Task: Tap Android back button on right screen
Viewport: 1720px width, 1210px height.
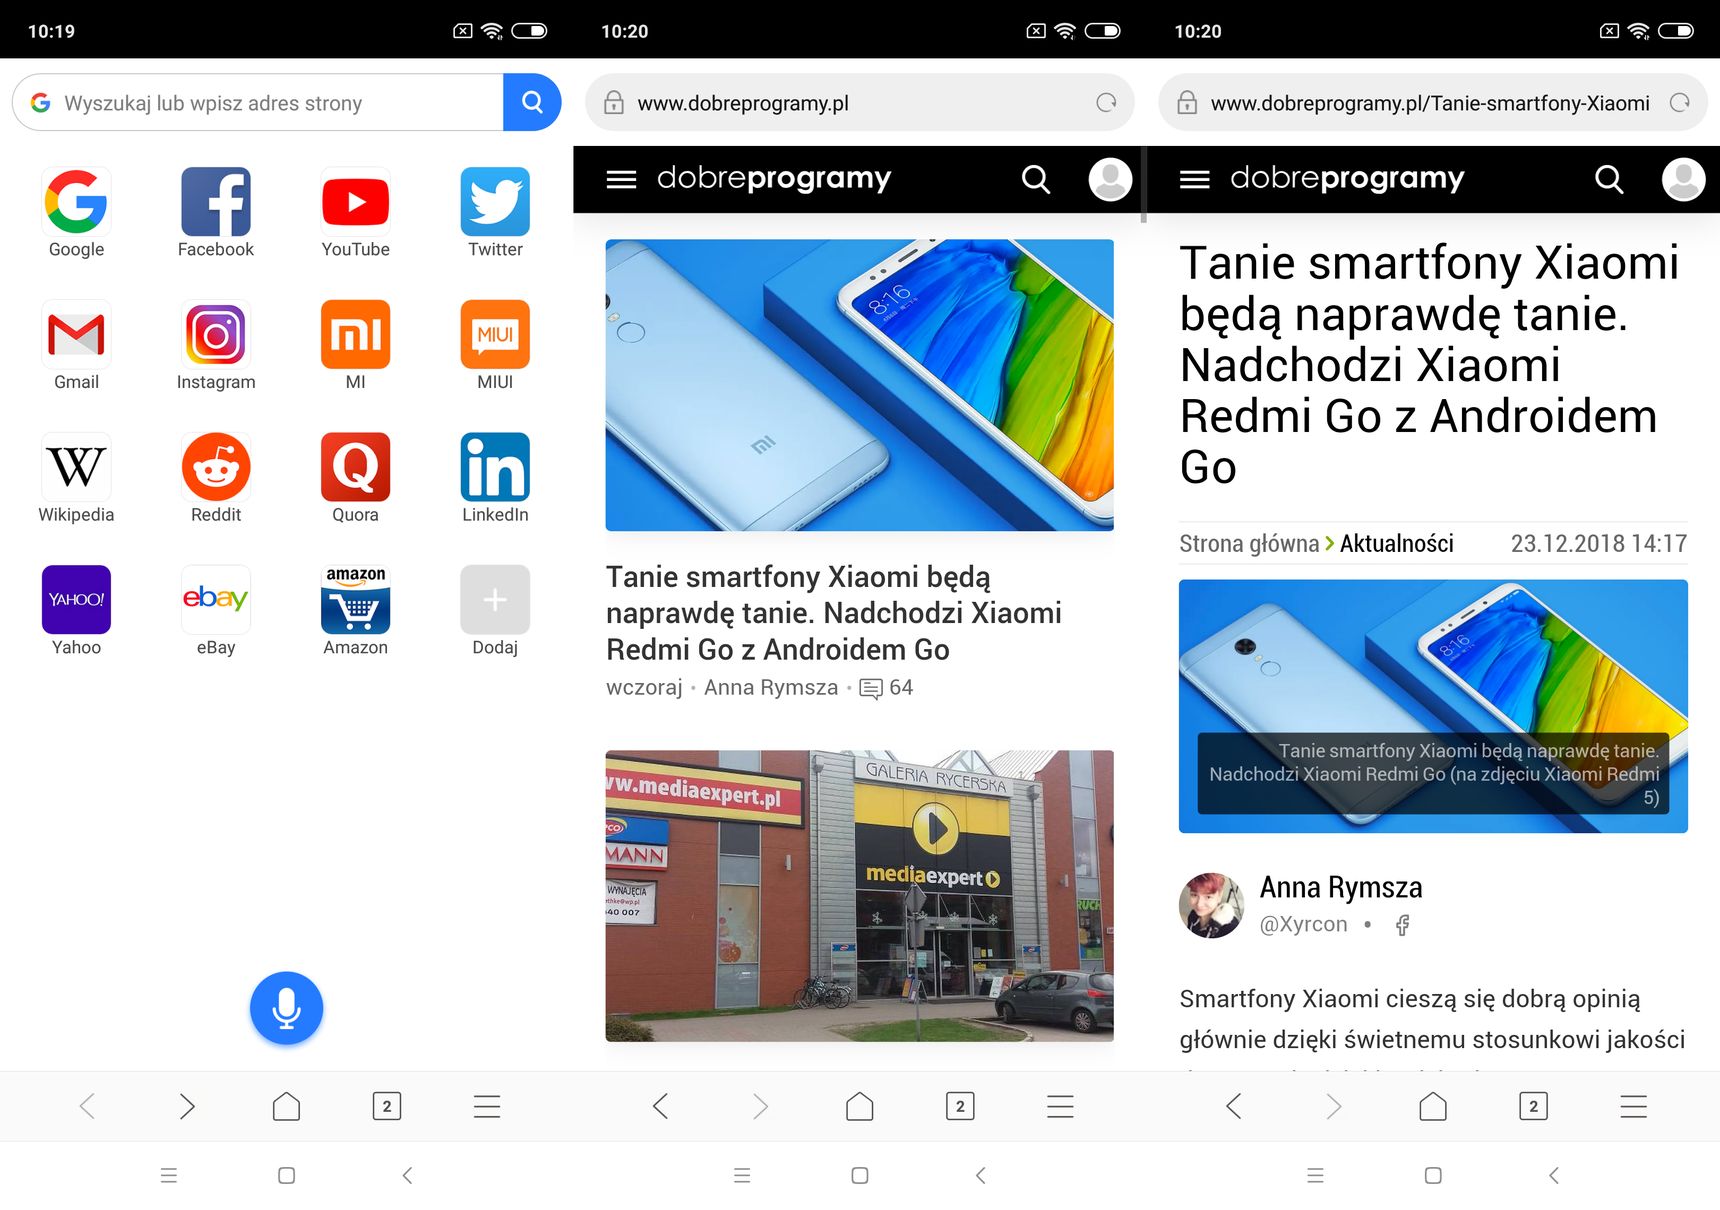Action: (x=1553, y=1176)
